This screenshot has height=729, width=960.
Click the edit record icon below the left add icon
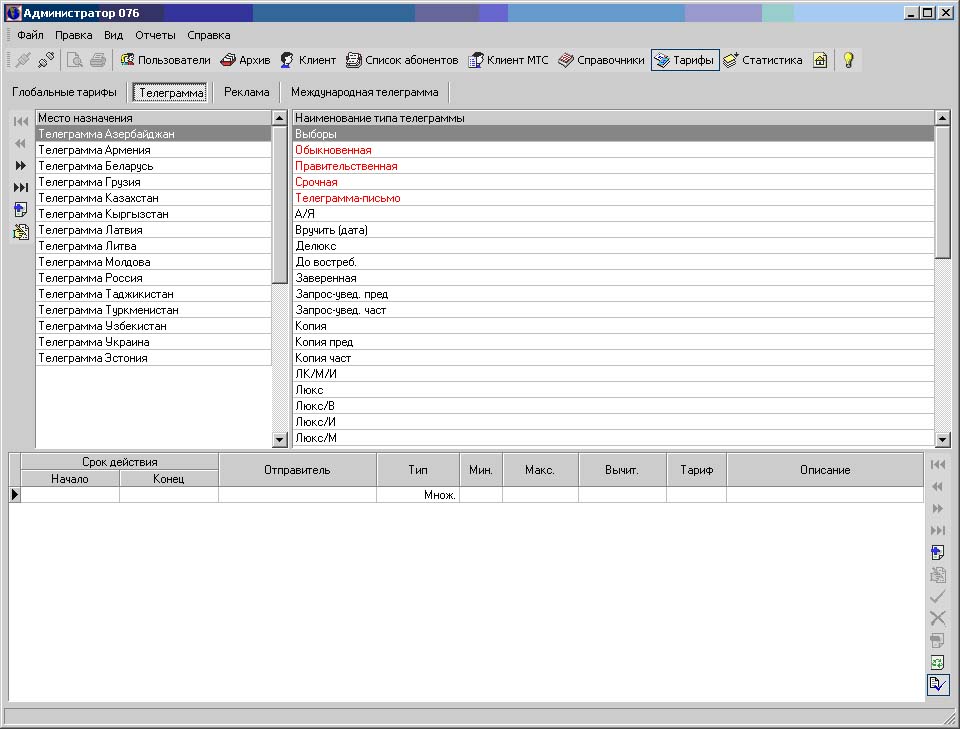[21, 232]
